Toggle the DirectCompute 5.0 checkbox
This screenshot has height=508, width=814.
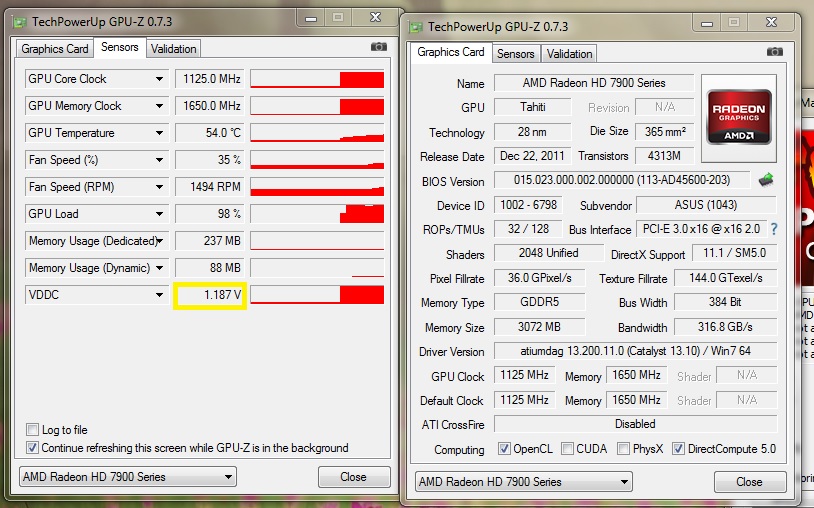click(x=678, y=449)
